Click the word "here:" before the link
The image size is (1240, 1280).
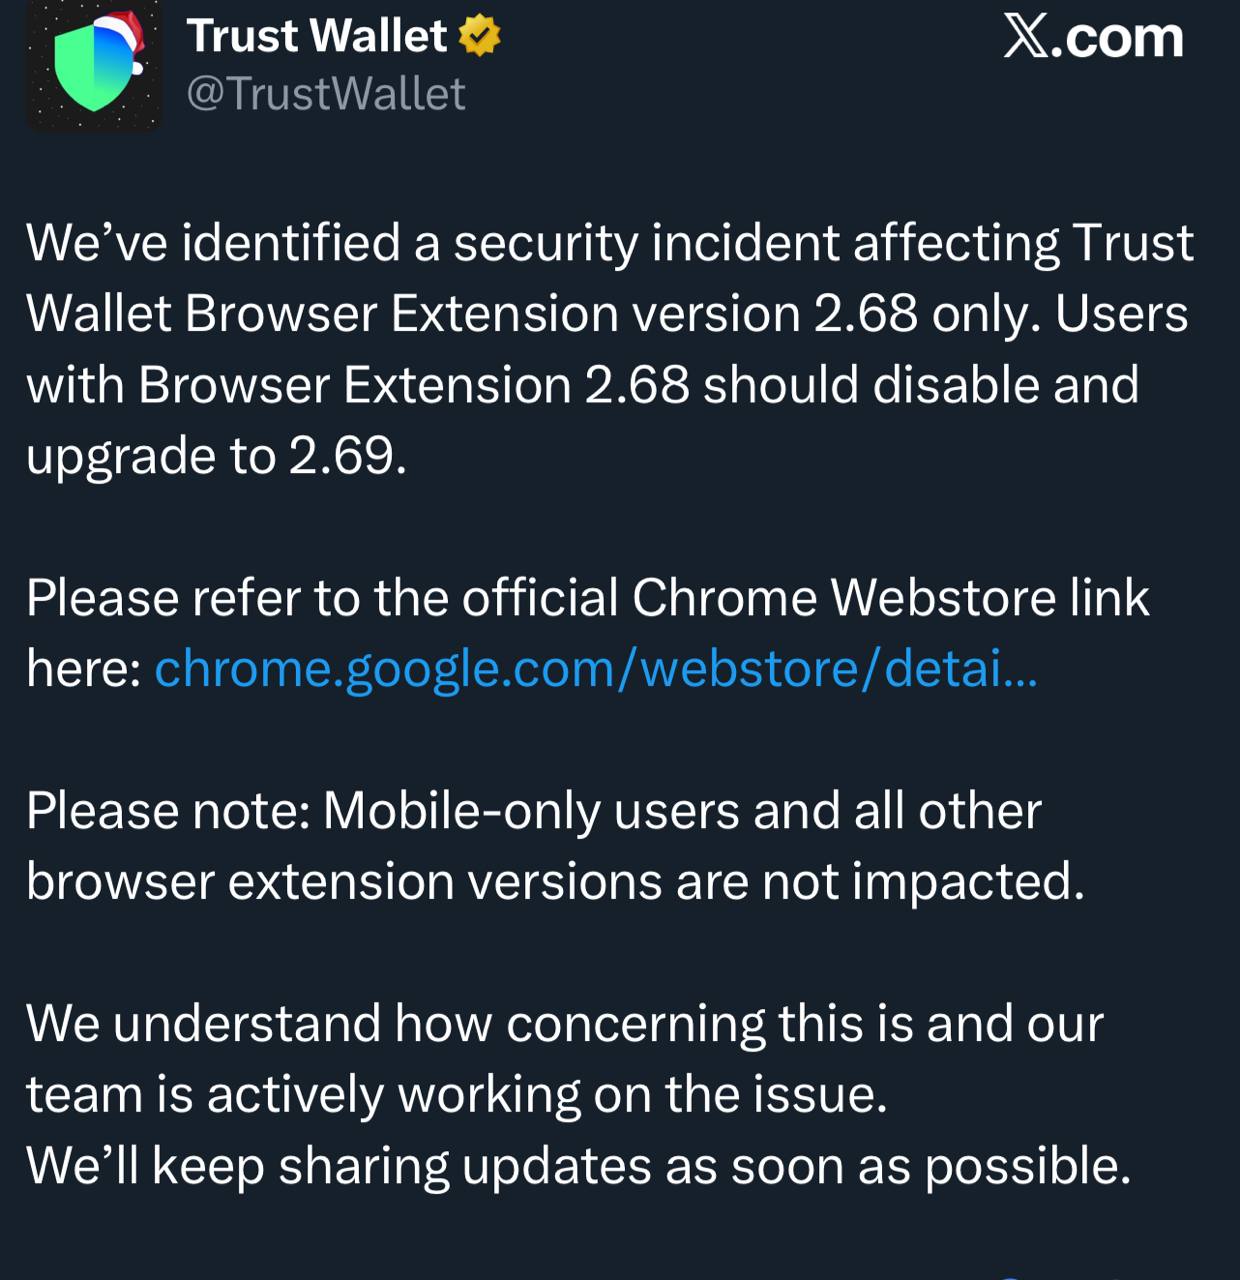click(x=83, y=668)
